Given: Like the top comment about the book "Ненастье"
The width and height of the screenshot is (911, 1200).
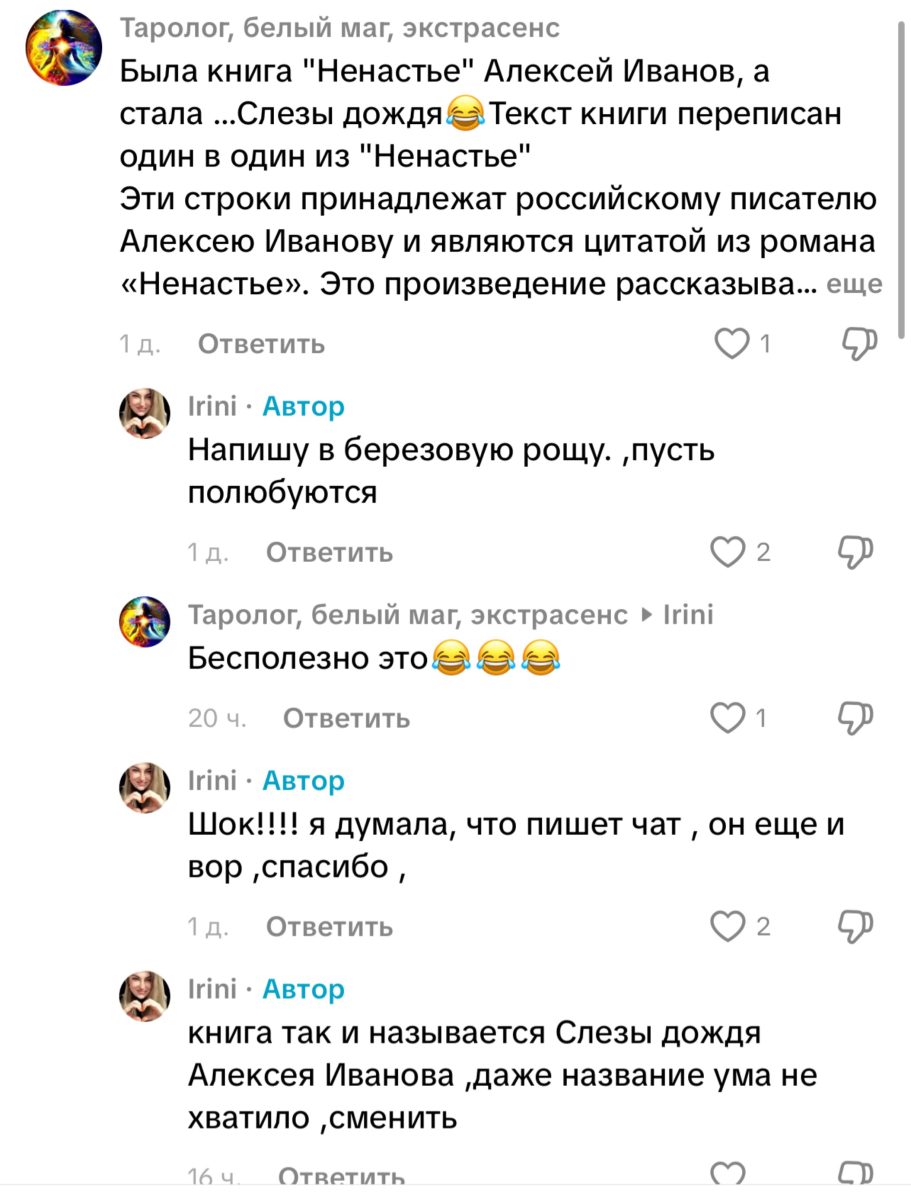Looking at the screenshot, I should coord(733,344).
